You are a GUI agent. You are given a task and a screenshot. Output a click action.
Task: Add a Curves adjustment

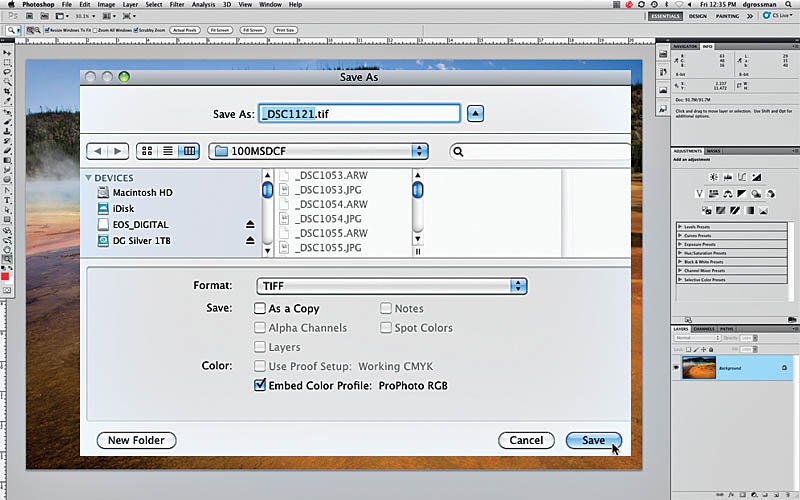(x=742, y=177)
